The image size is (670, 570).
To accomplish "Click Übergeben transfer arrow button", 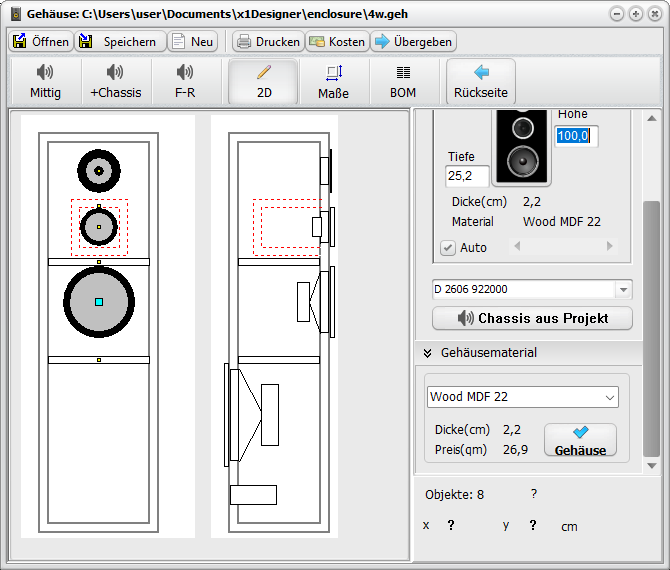I will [x=414, y=42].
